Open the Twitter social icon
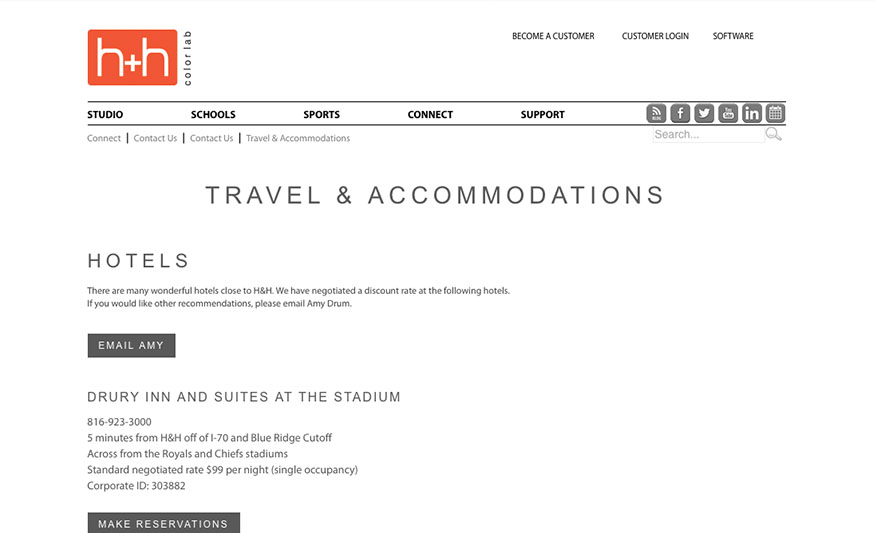The width and height of the screenshot is (875, 533). (x=704, y=113)
